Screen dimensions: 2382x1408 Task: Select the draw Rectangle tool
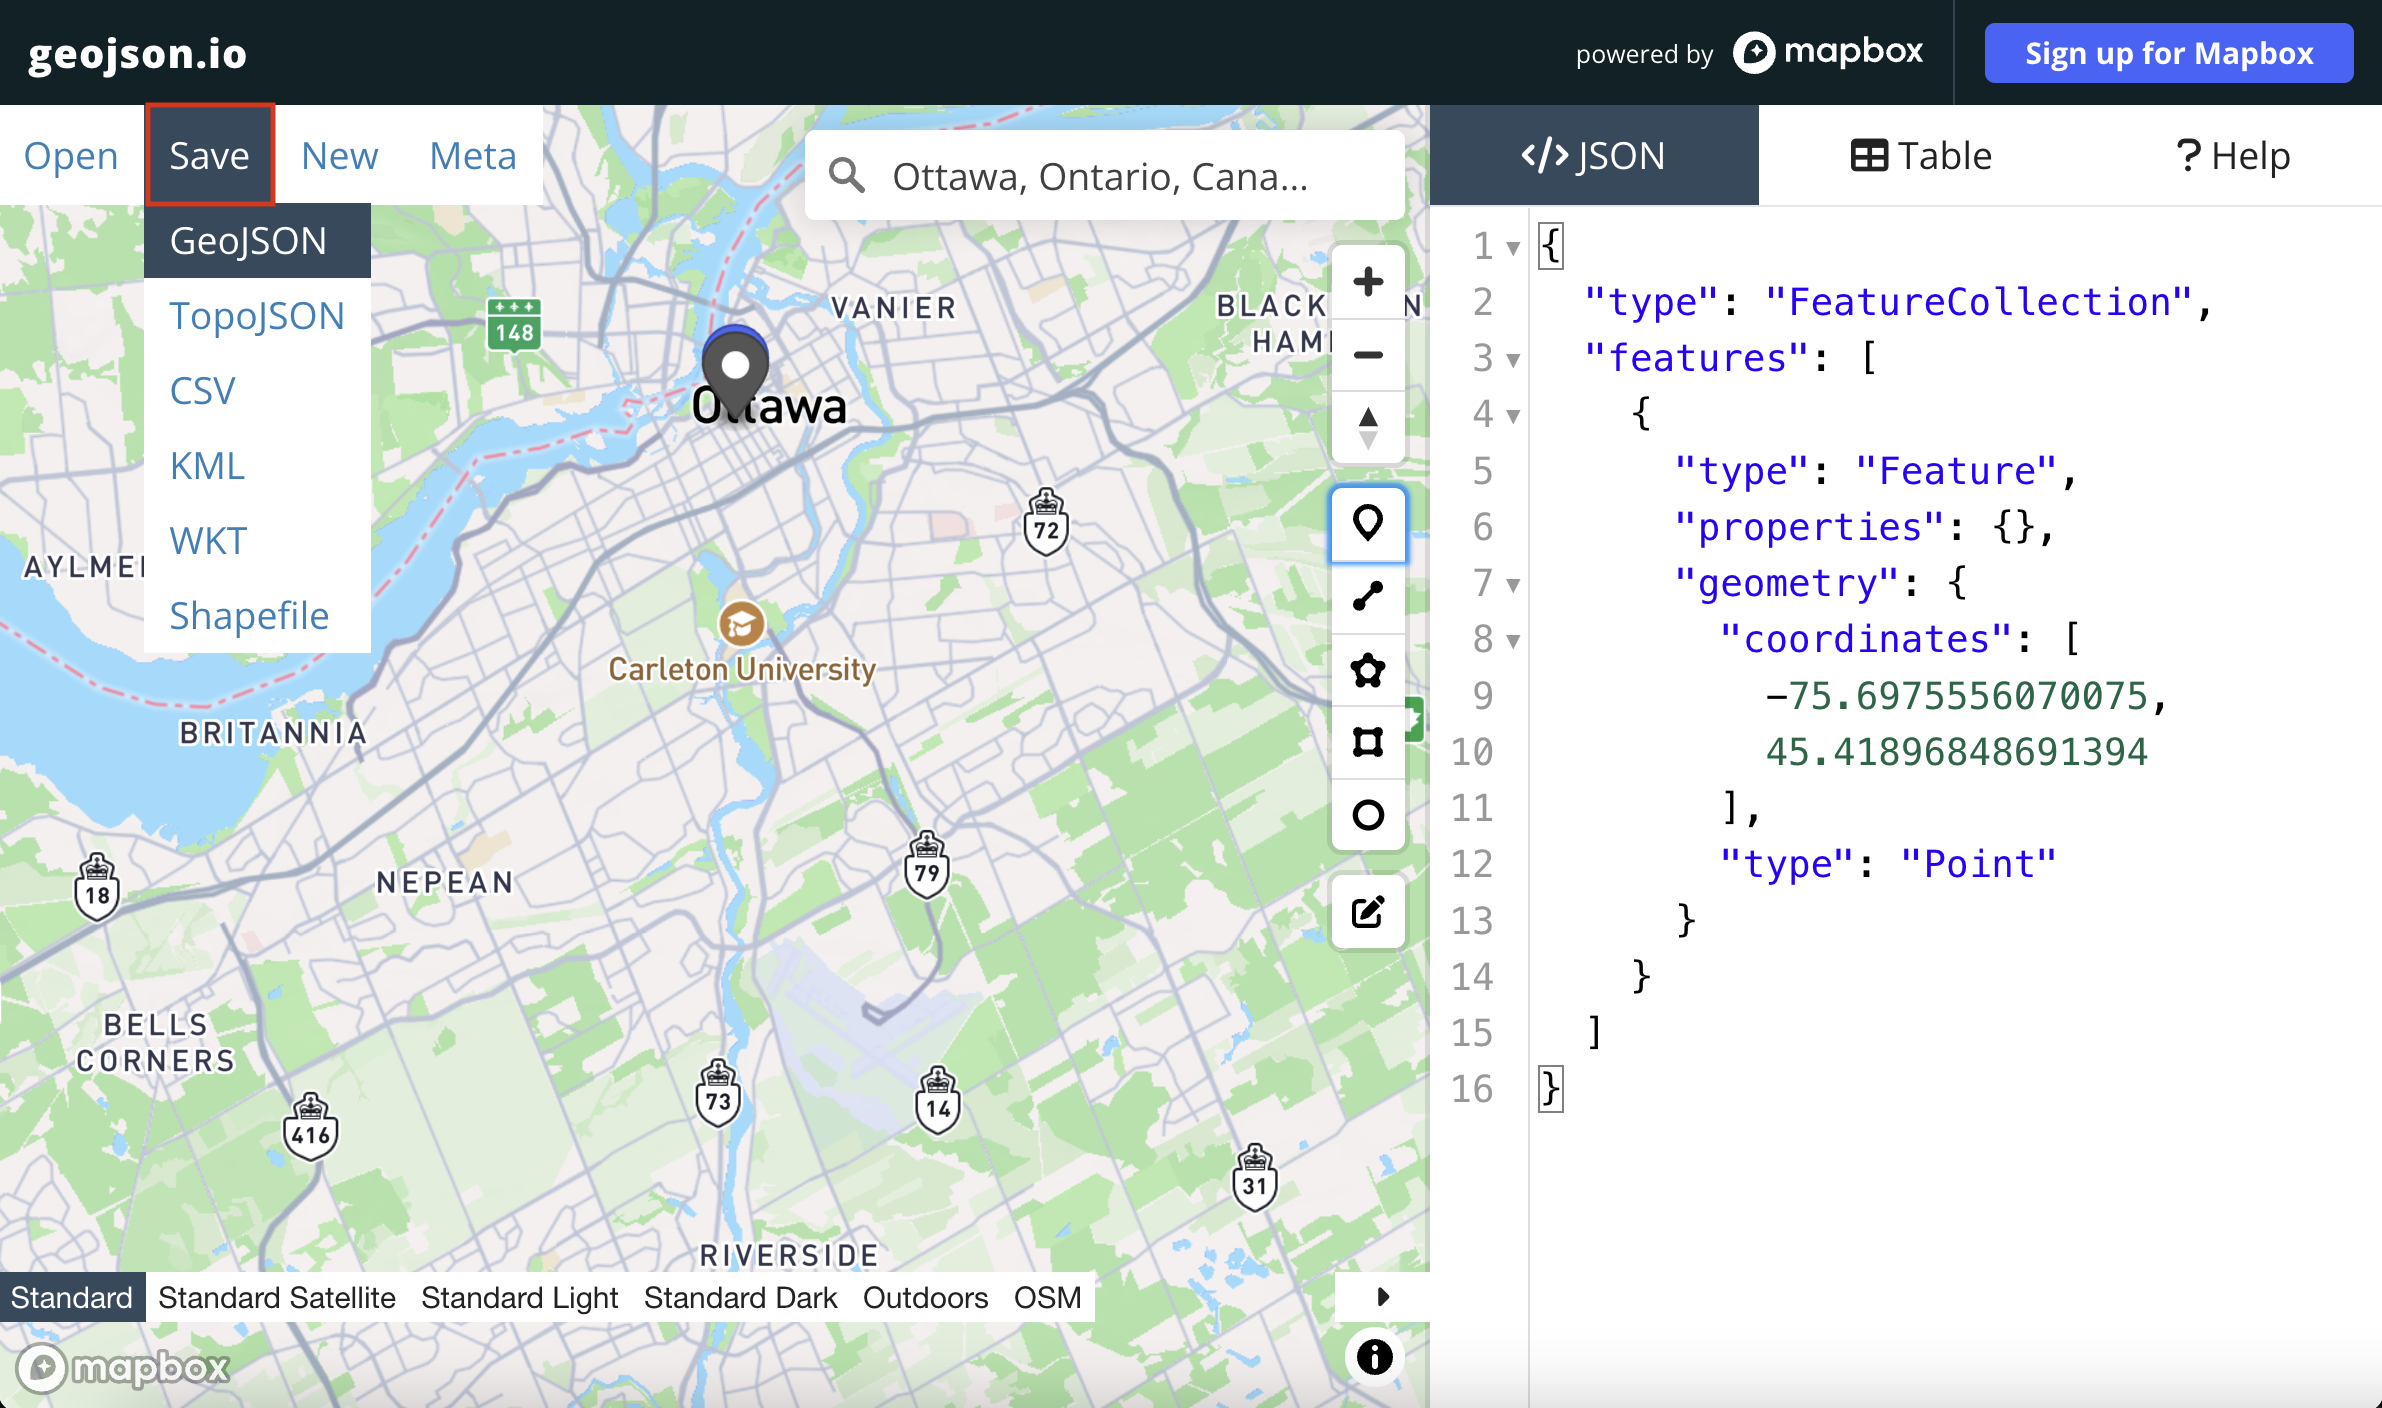[1367, 742]
